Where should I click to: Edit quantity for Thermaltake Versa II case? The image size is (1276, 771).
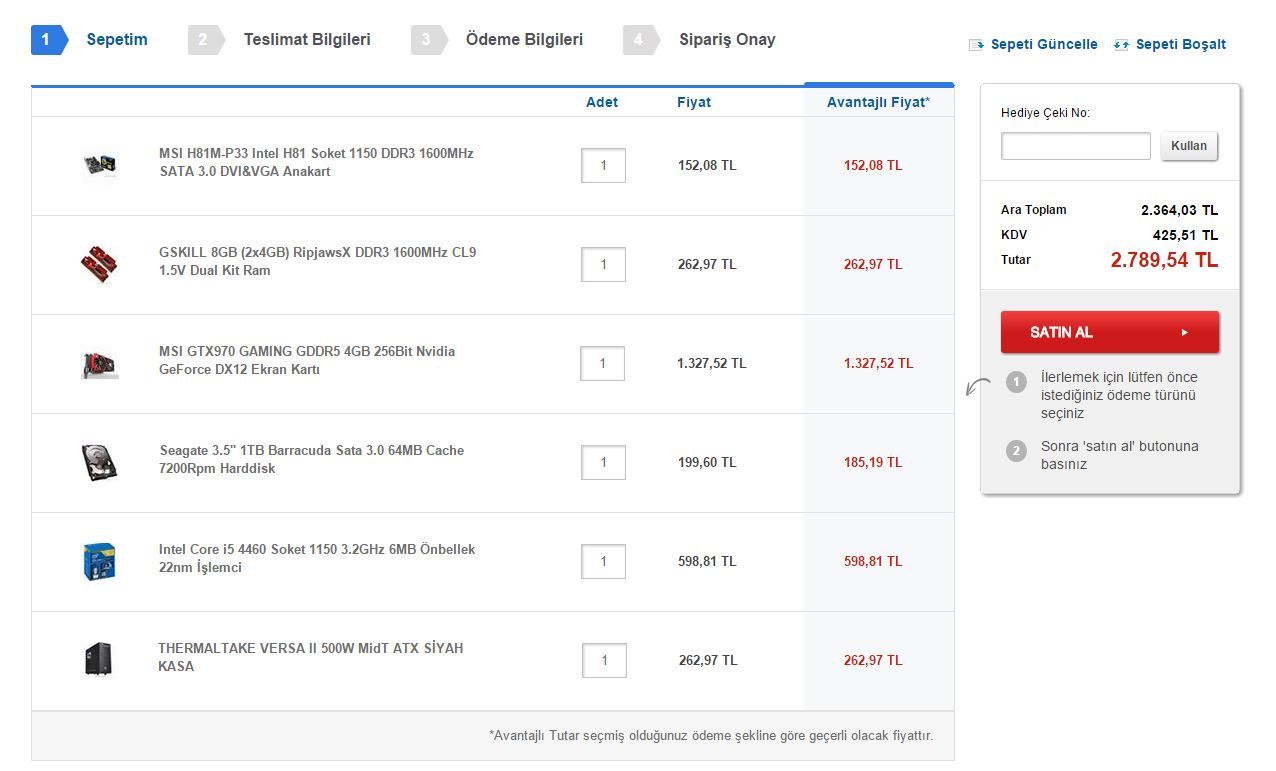pyautogui.click(x=604, y=661)
